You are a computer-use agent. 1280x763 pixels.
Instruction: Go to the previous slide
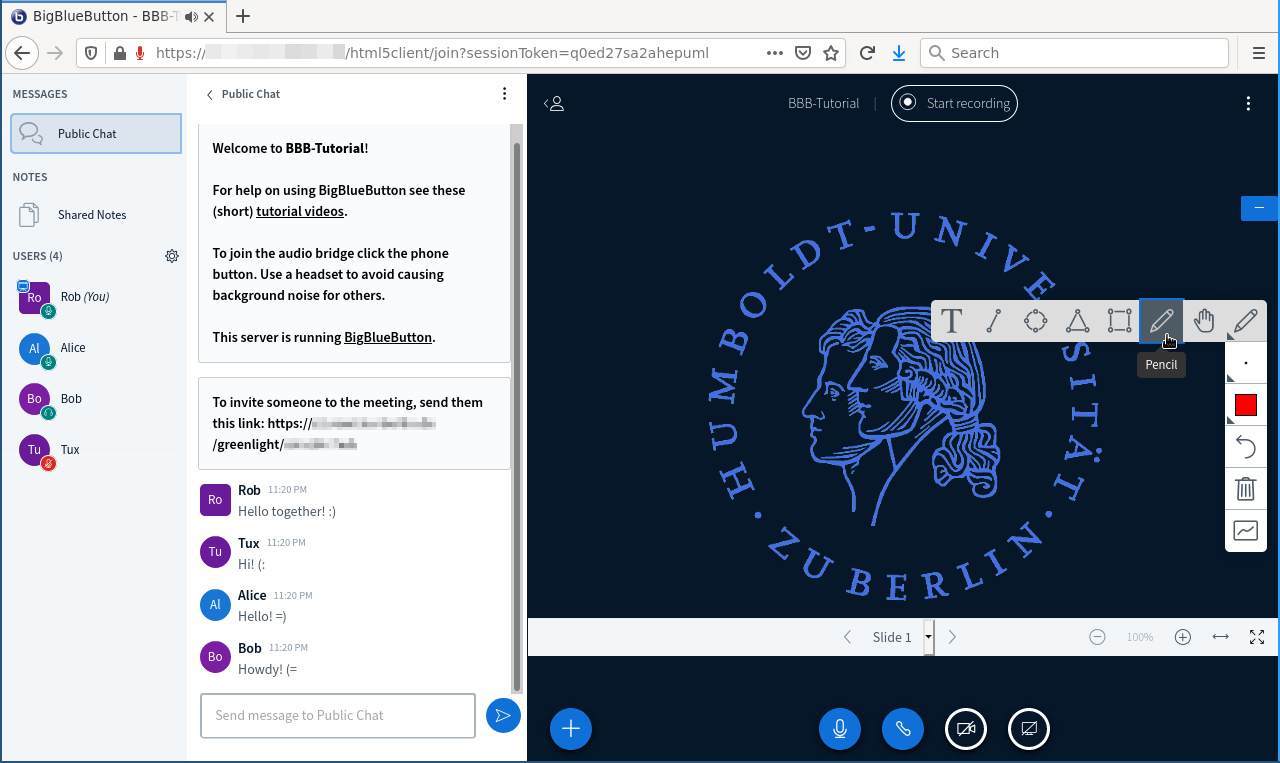click(848, 637)
